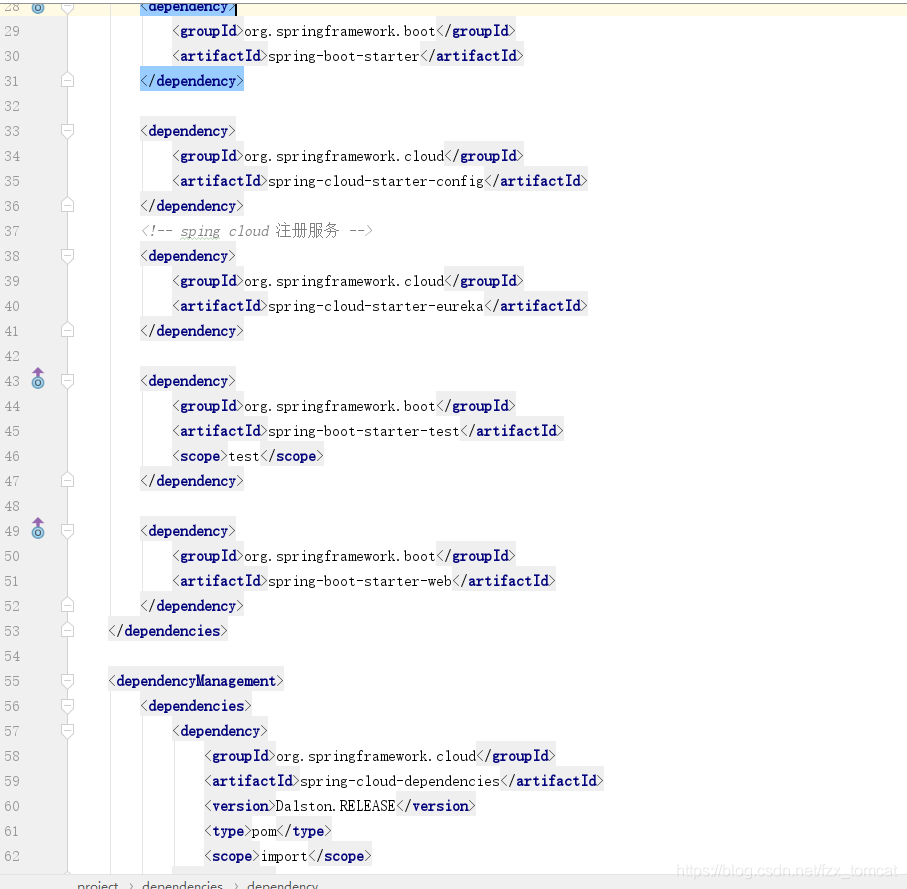Click fold end marker on line 47
Image resolution: width=907 pixels, height=889 pixels.
(x=67, y=481)
